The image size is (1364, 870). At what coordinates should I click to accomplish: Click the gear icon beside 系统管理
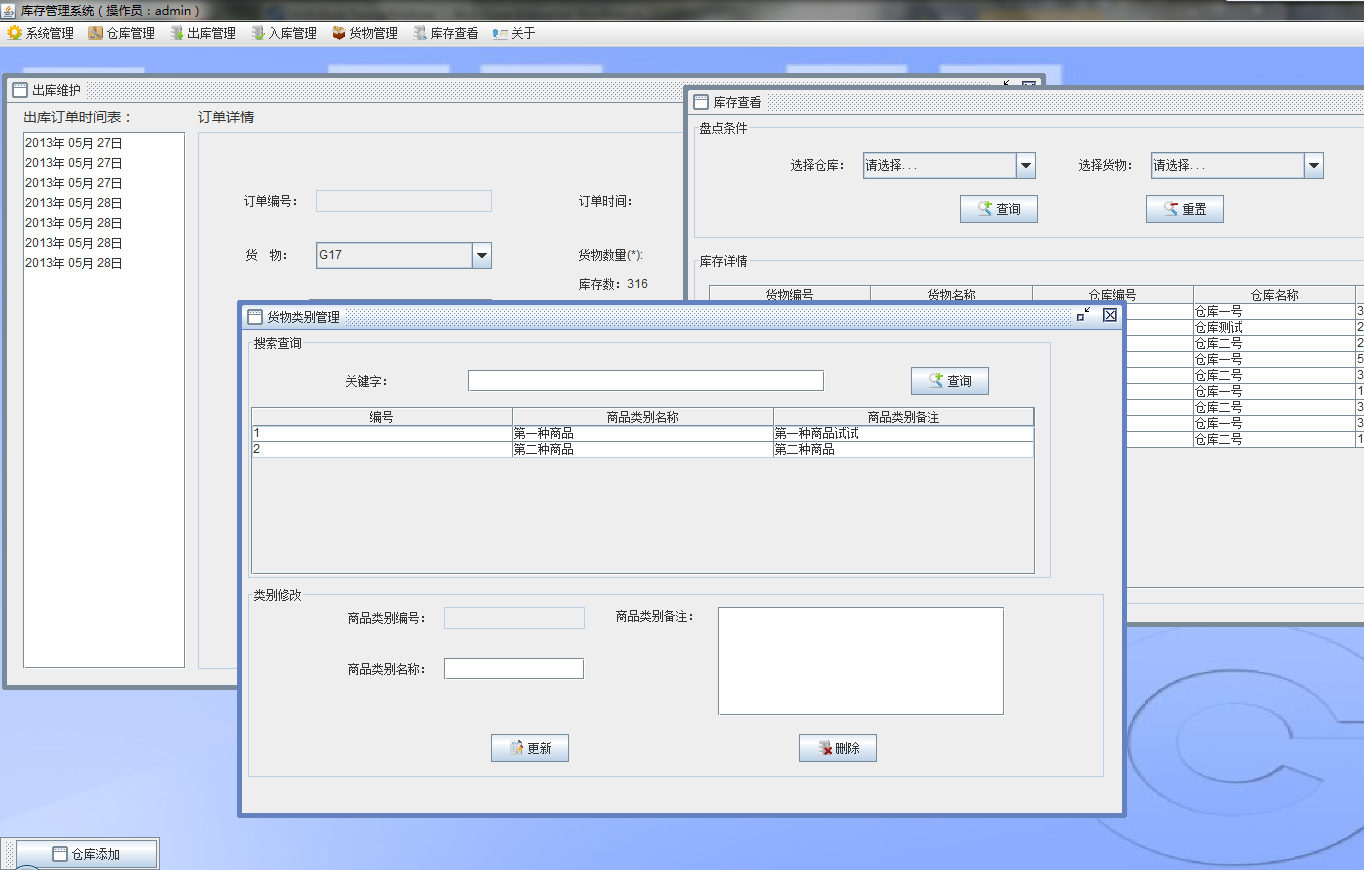pyautogui.click(x=14, y=33)
